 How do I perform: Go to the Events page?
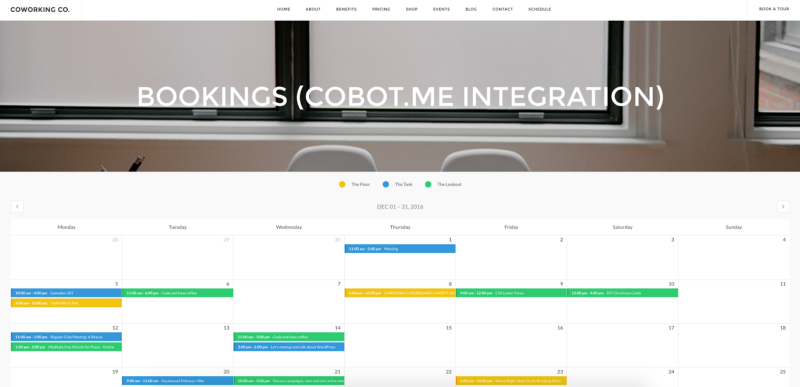[x=441, y=9]
